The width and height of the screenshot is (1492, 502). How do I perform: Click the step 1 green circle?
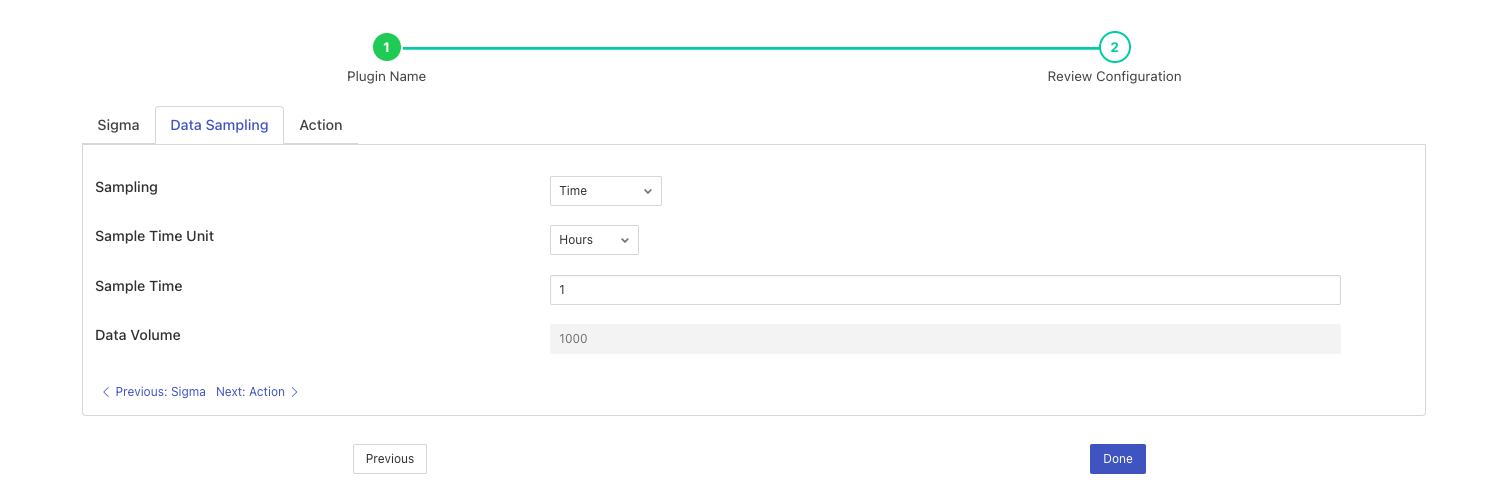(x=386, y=47)
